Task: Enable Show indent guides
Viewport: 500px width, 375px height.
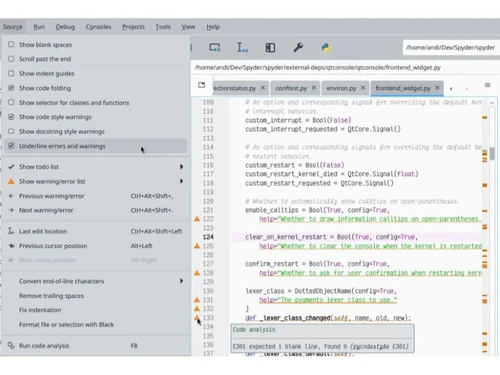Action: [x=11, y=73]
